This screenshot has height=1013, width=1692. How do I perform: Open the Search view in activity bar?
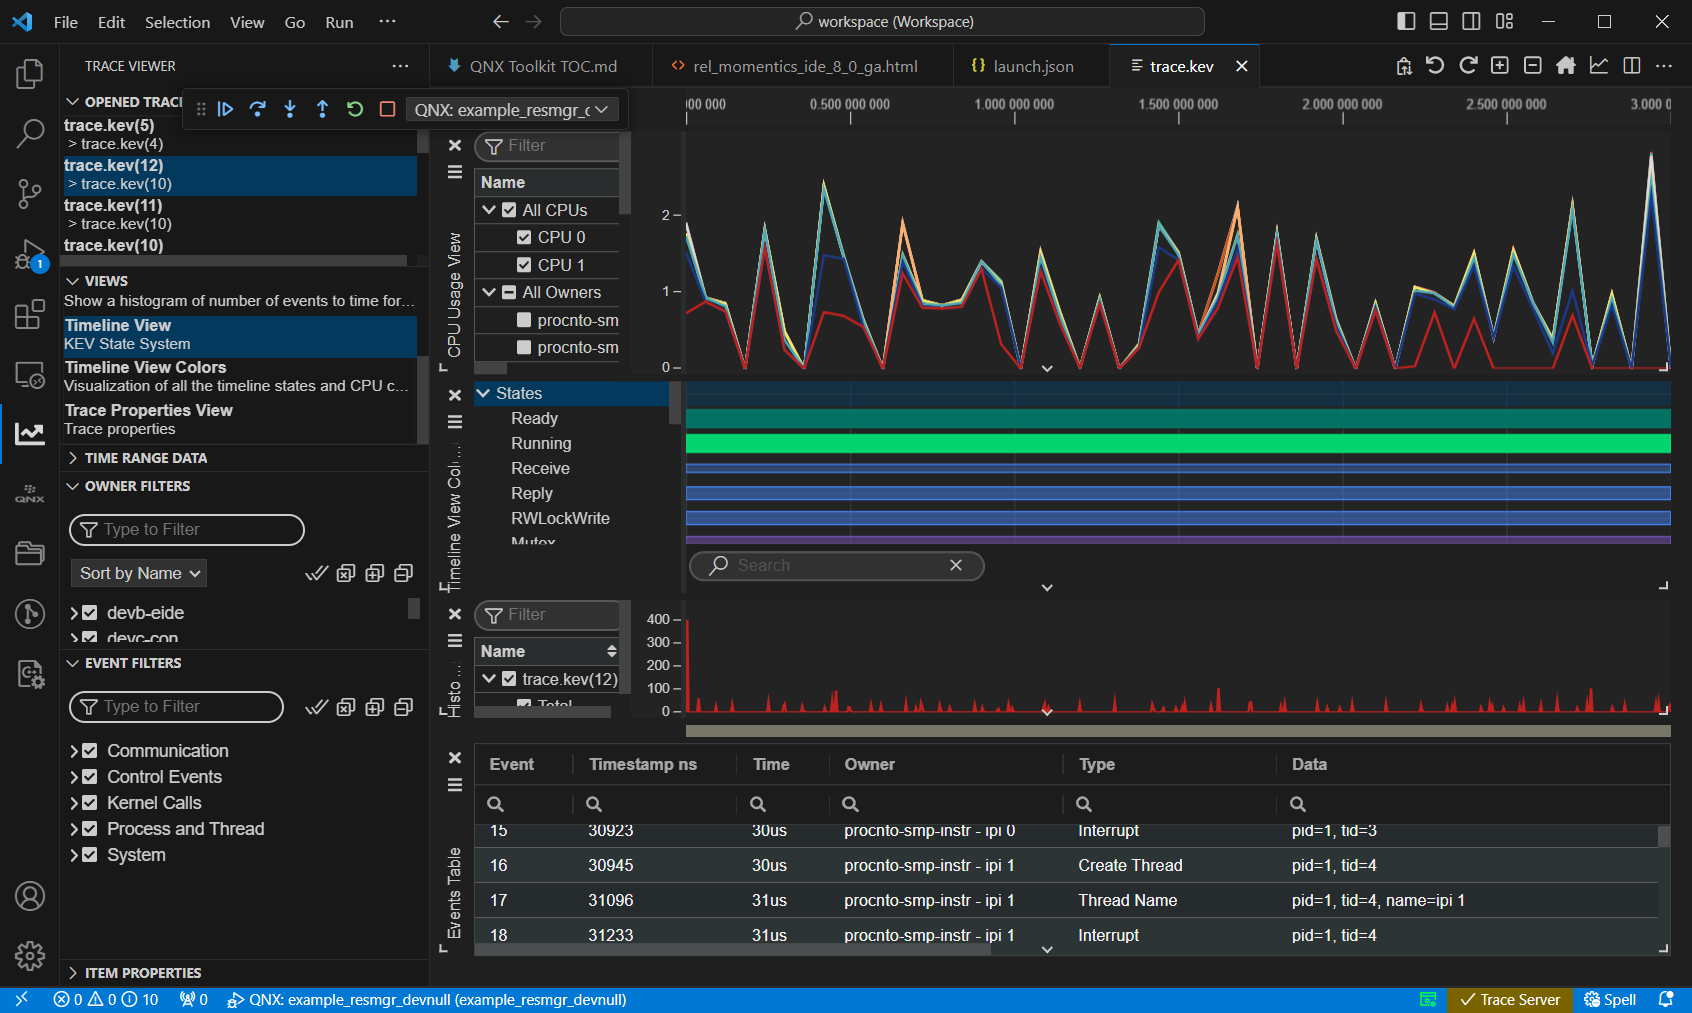[30, 133]
